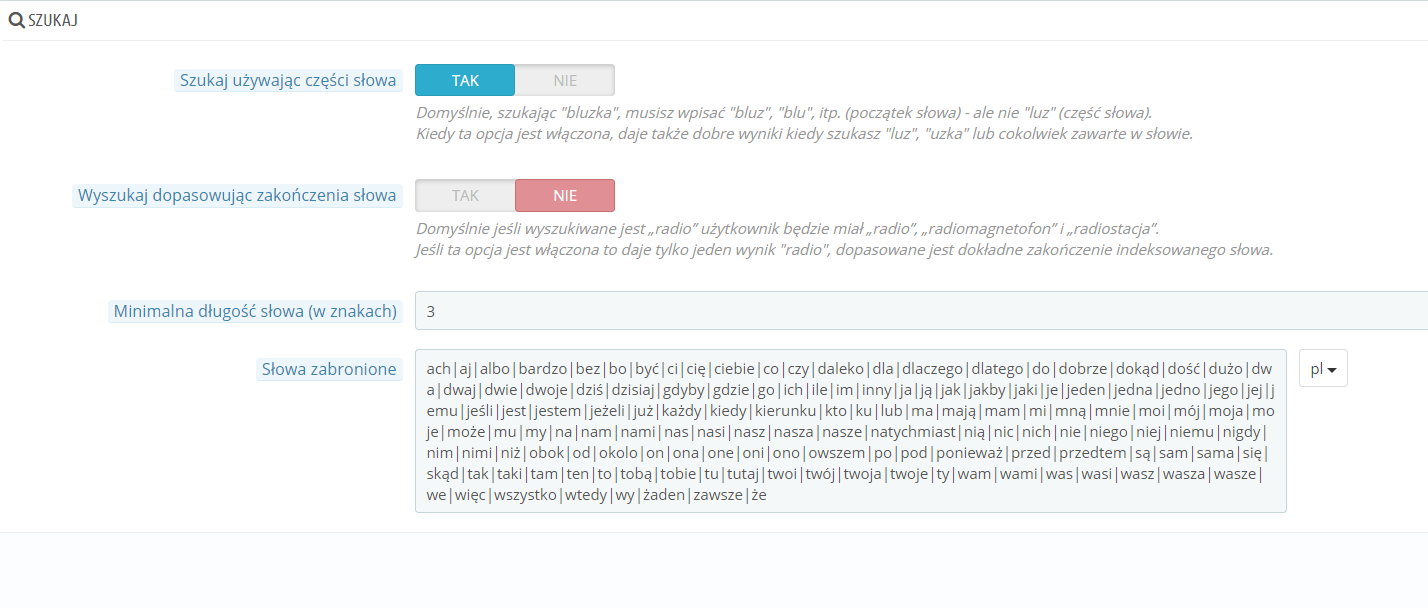The height and width of the screenshot is (608, 1428).
Task: Click the word 'natychmiast' in forbidden words
Action: click(913, 432)
